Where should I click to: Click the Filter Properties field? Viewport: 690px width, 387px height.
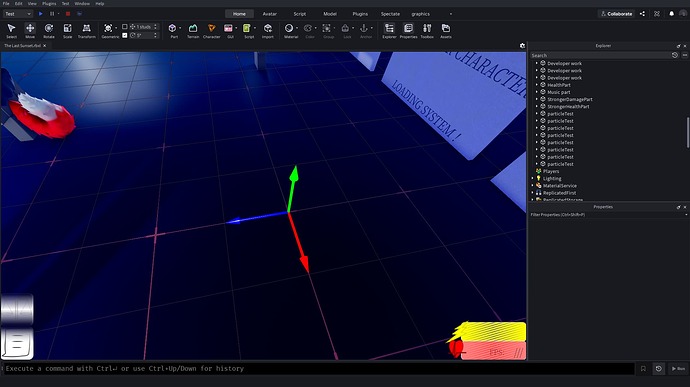point(608,215)
